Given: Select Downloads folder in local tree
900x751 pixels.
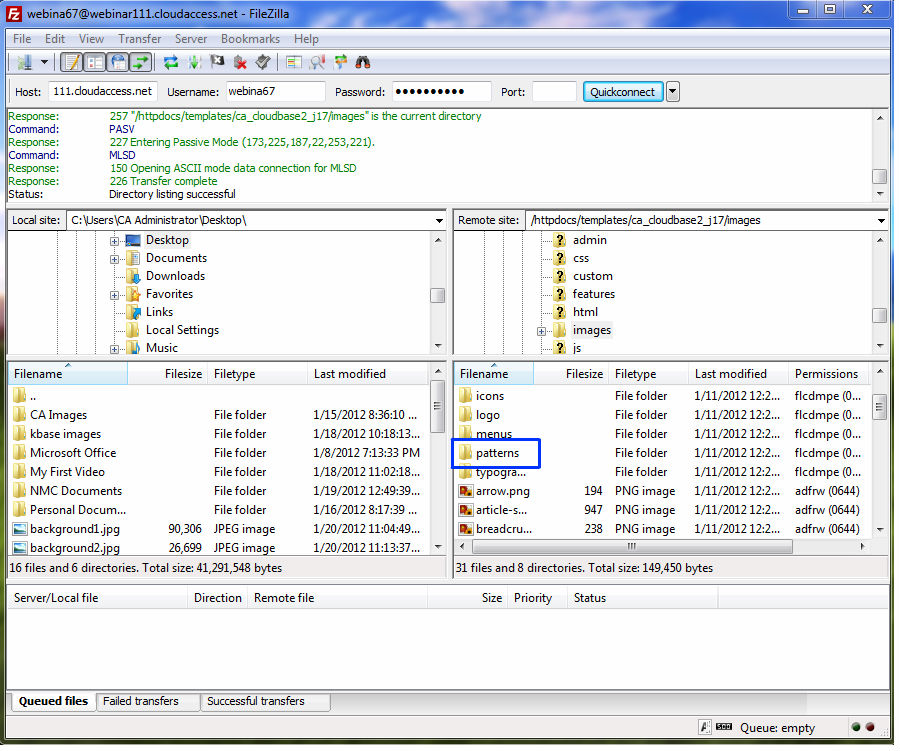Looking at the screenshot, I should click(175, 276).
